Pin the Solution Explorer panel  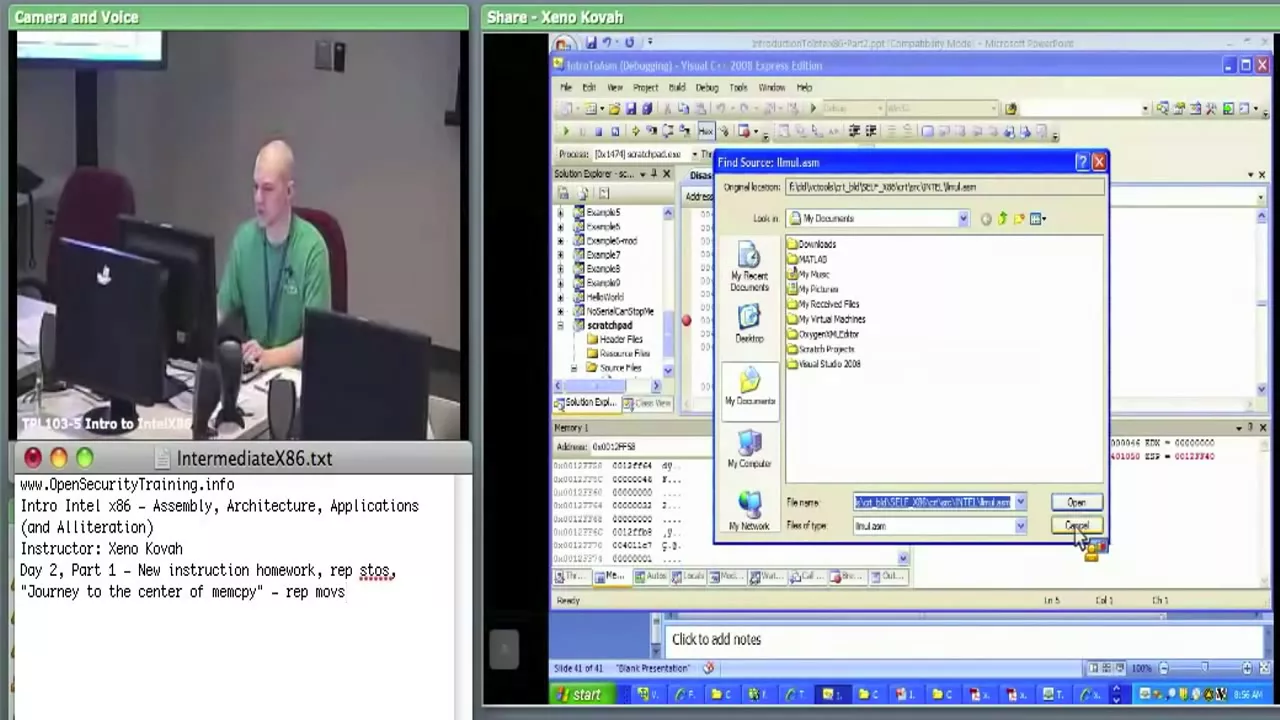653,174
